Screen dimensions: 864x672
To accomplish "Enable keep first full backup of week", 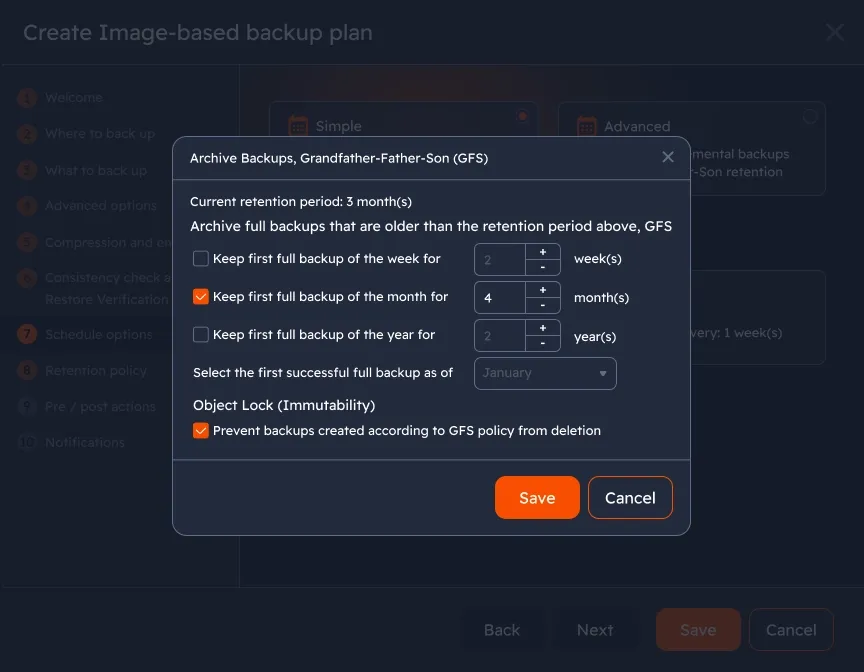I will 201,259.
